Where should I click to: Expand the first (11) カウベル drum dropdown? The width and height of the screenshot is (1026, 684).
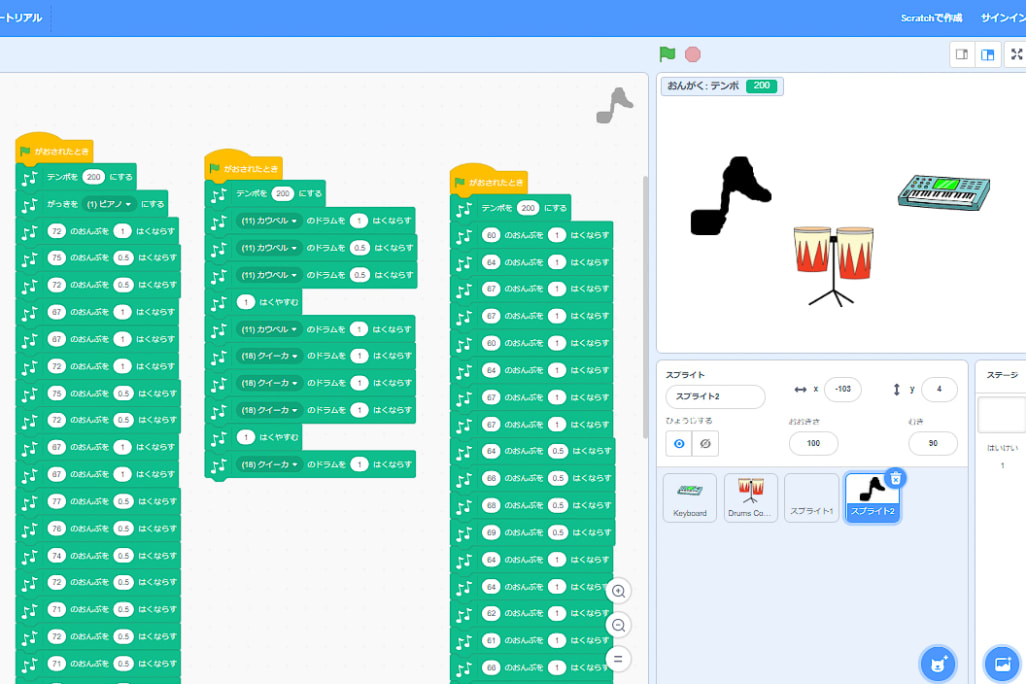tap(269, 221)
